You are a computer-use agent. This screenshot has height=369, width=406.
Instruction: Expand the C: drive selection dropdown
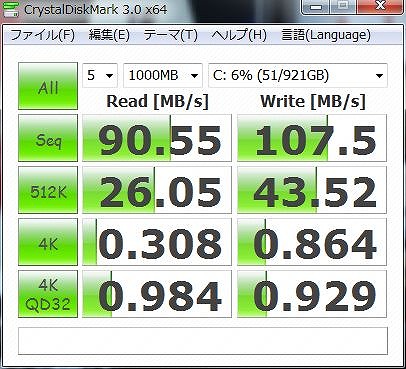[x=298, y=75]
